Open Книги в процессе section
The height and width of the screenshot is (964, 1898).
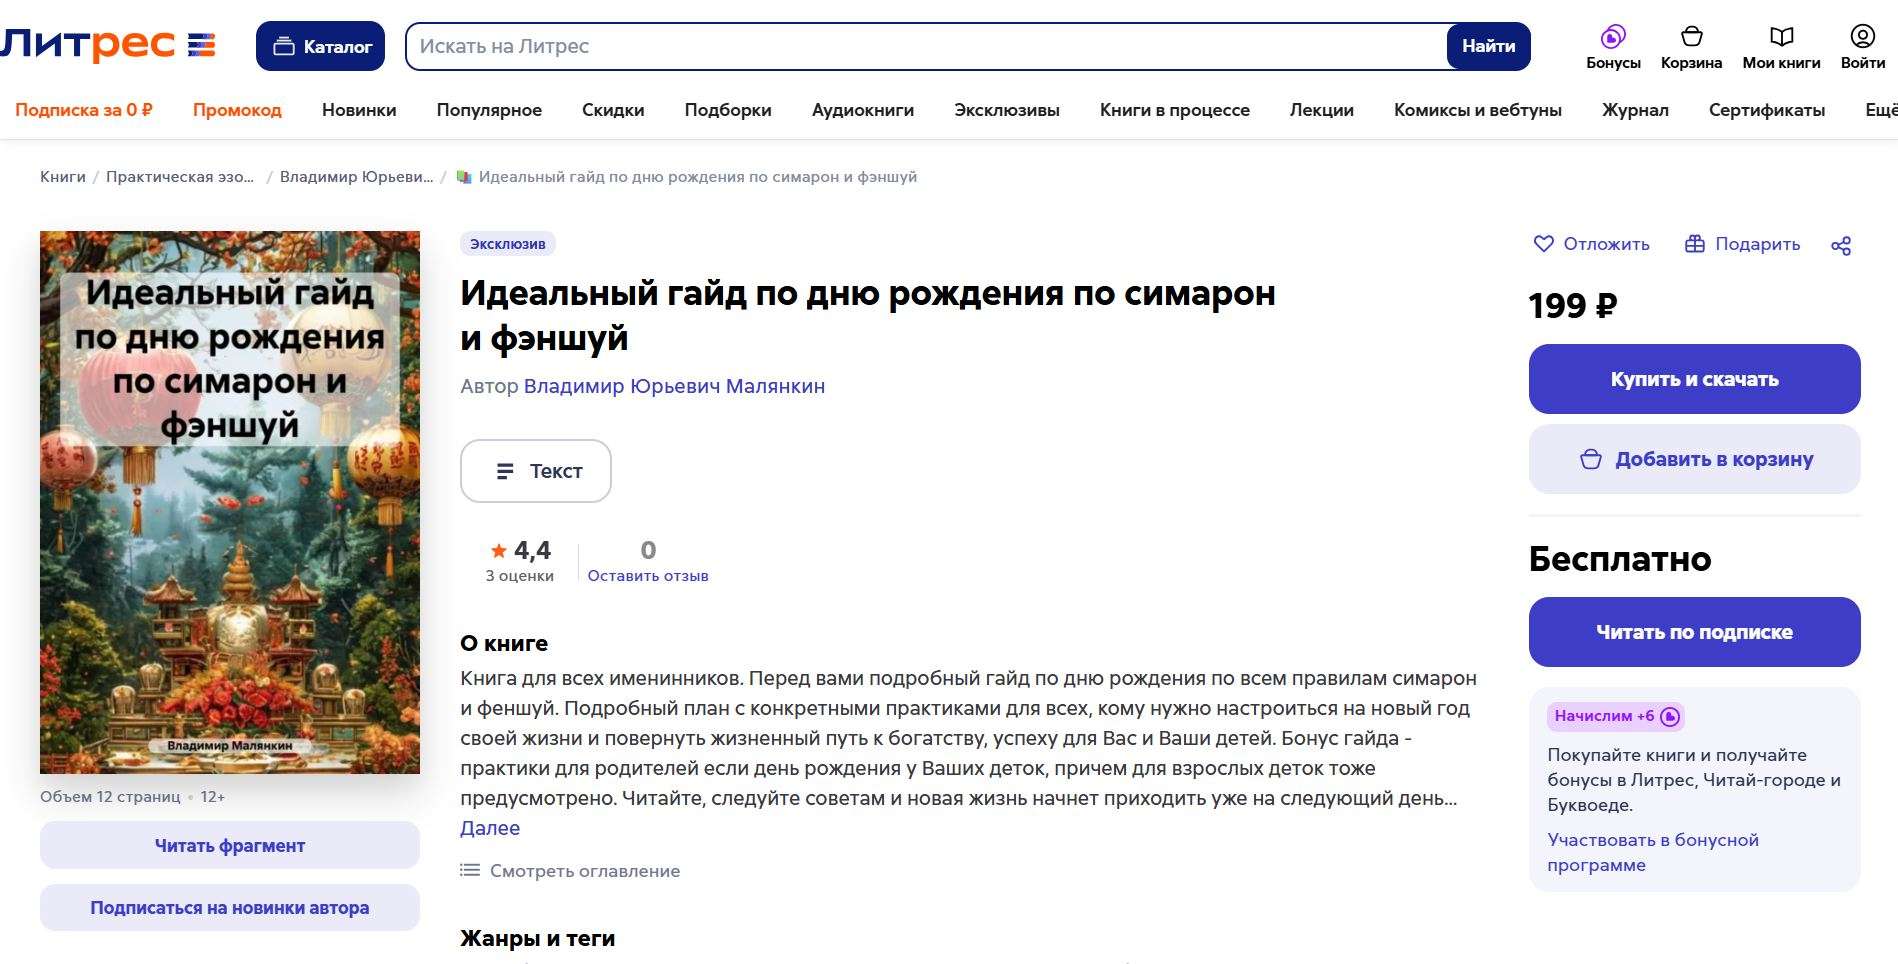point(1175,110)
